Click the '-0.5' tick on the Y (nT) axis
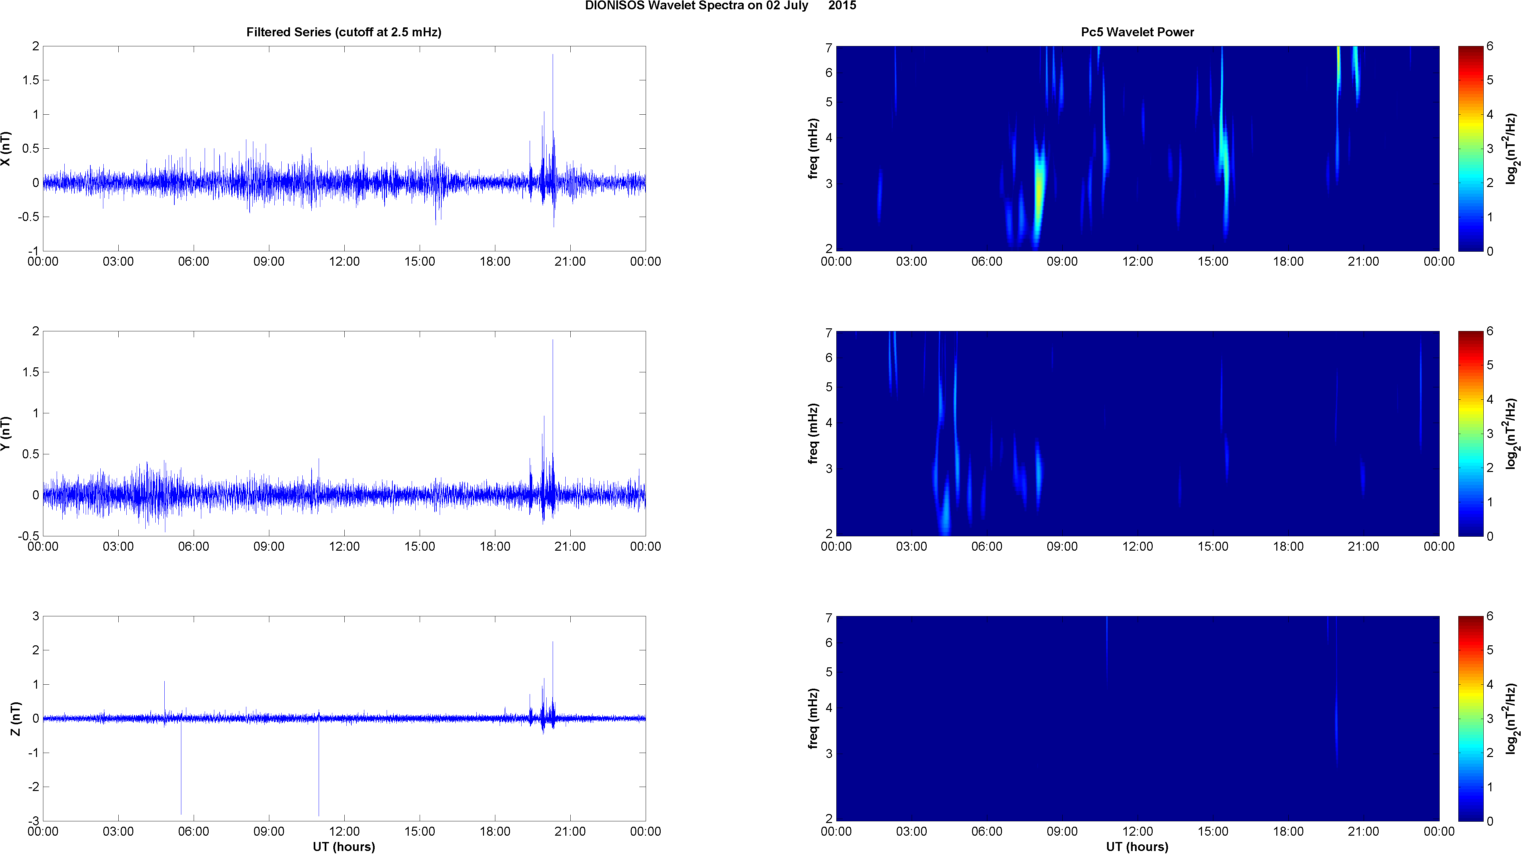Image resolution: width=1521 pixels, height=854 pixels. (x=29, y=536)
